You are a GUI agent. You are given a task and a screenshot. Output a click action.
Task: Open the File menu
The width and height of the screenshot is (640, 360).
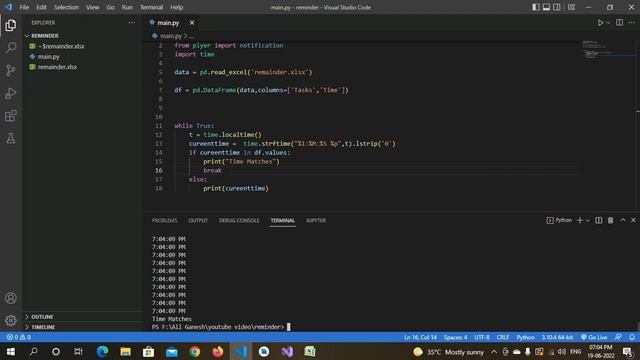click(x=24, y=7)
